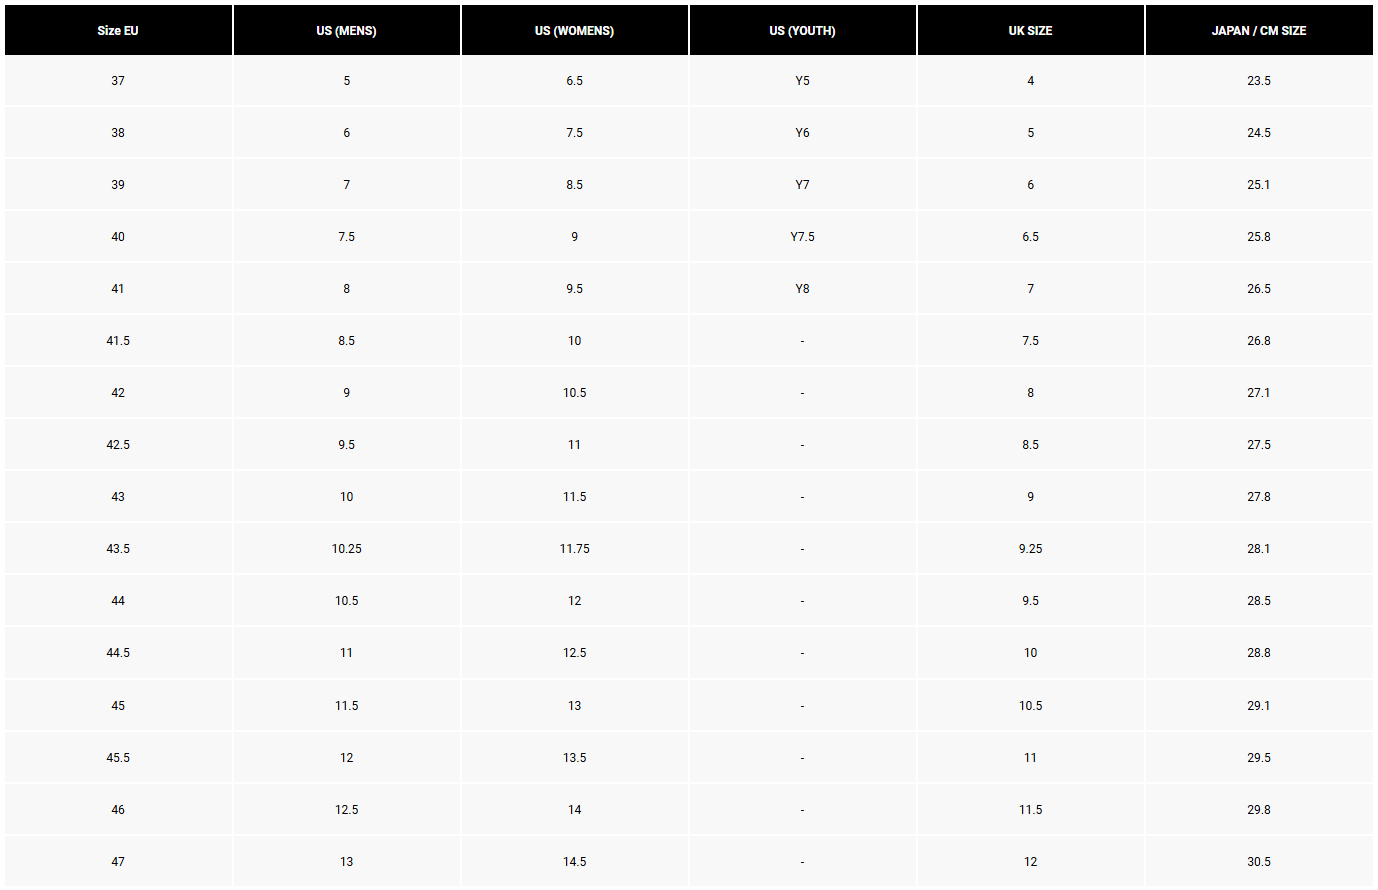
Task: Click Japan size 23.5 cell
Action: point(1258,81)
